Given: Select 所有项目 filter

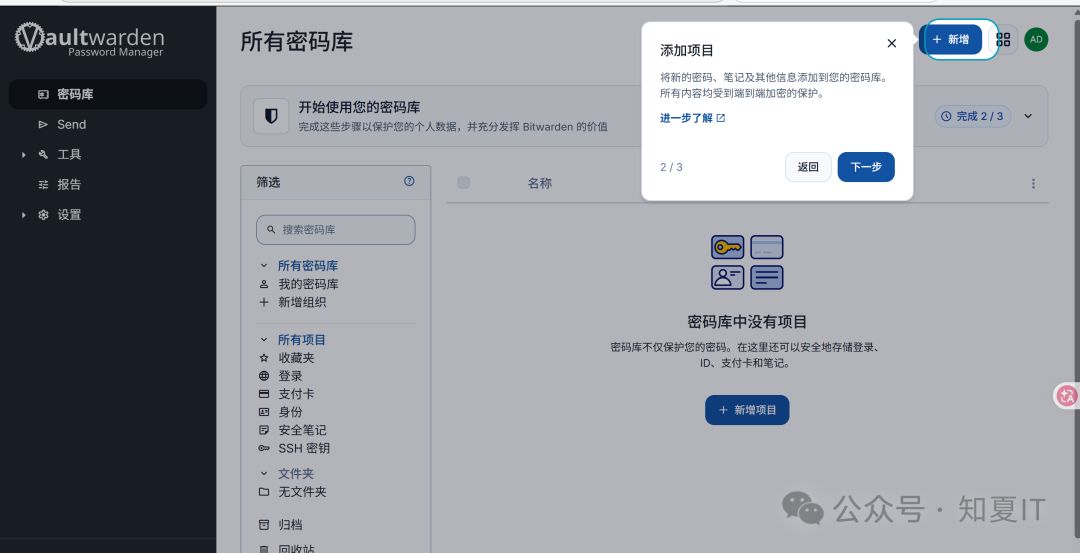Looking at the screenshot, I should pos(302,340).
